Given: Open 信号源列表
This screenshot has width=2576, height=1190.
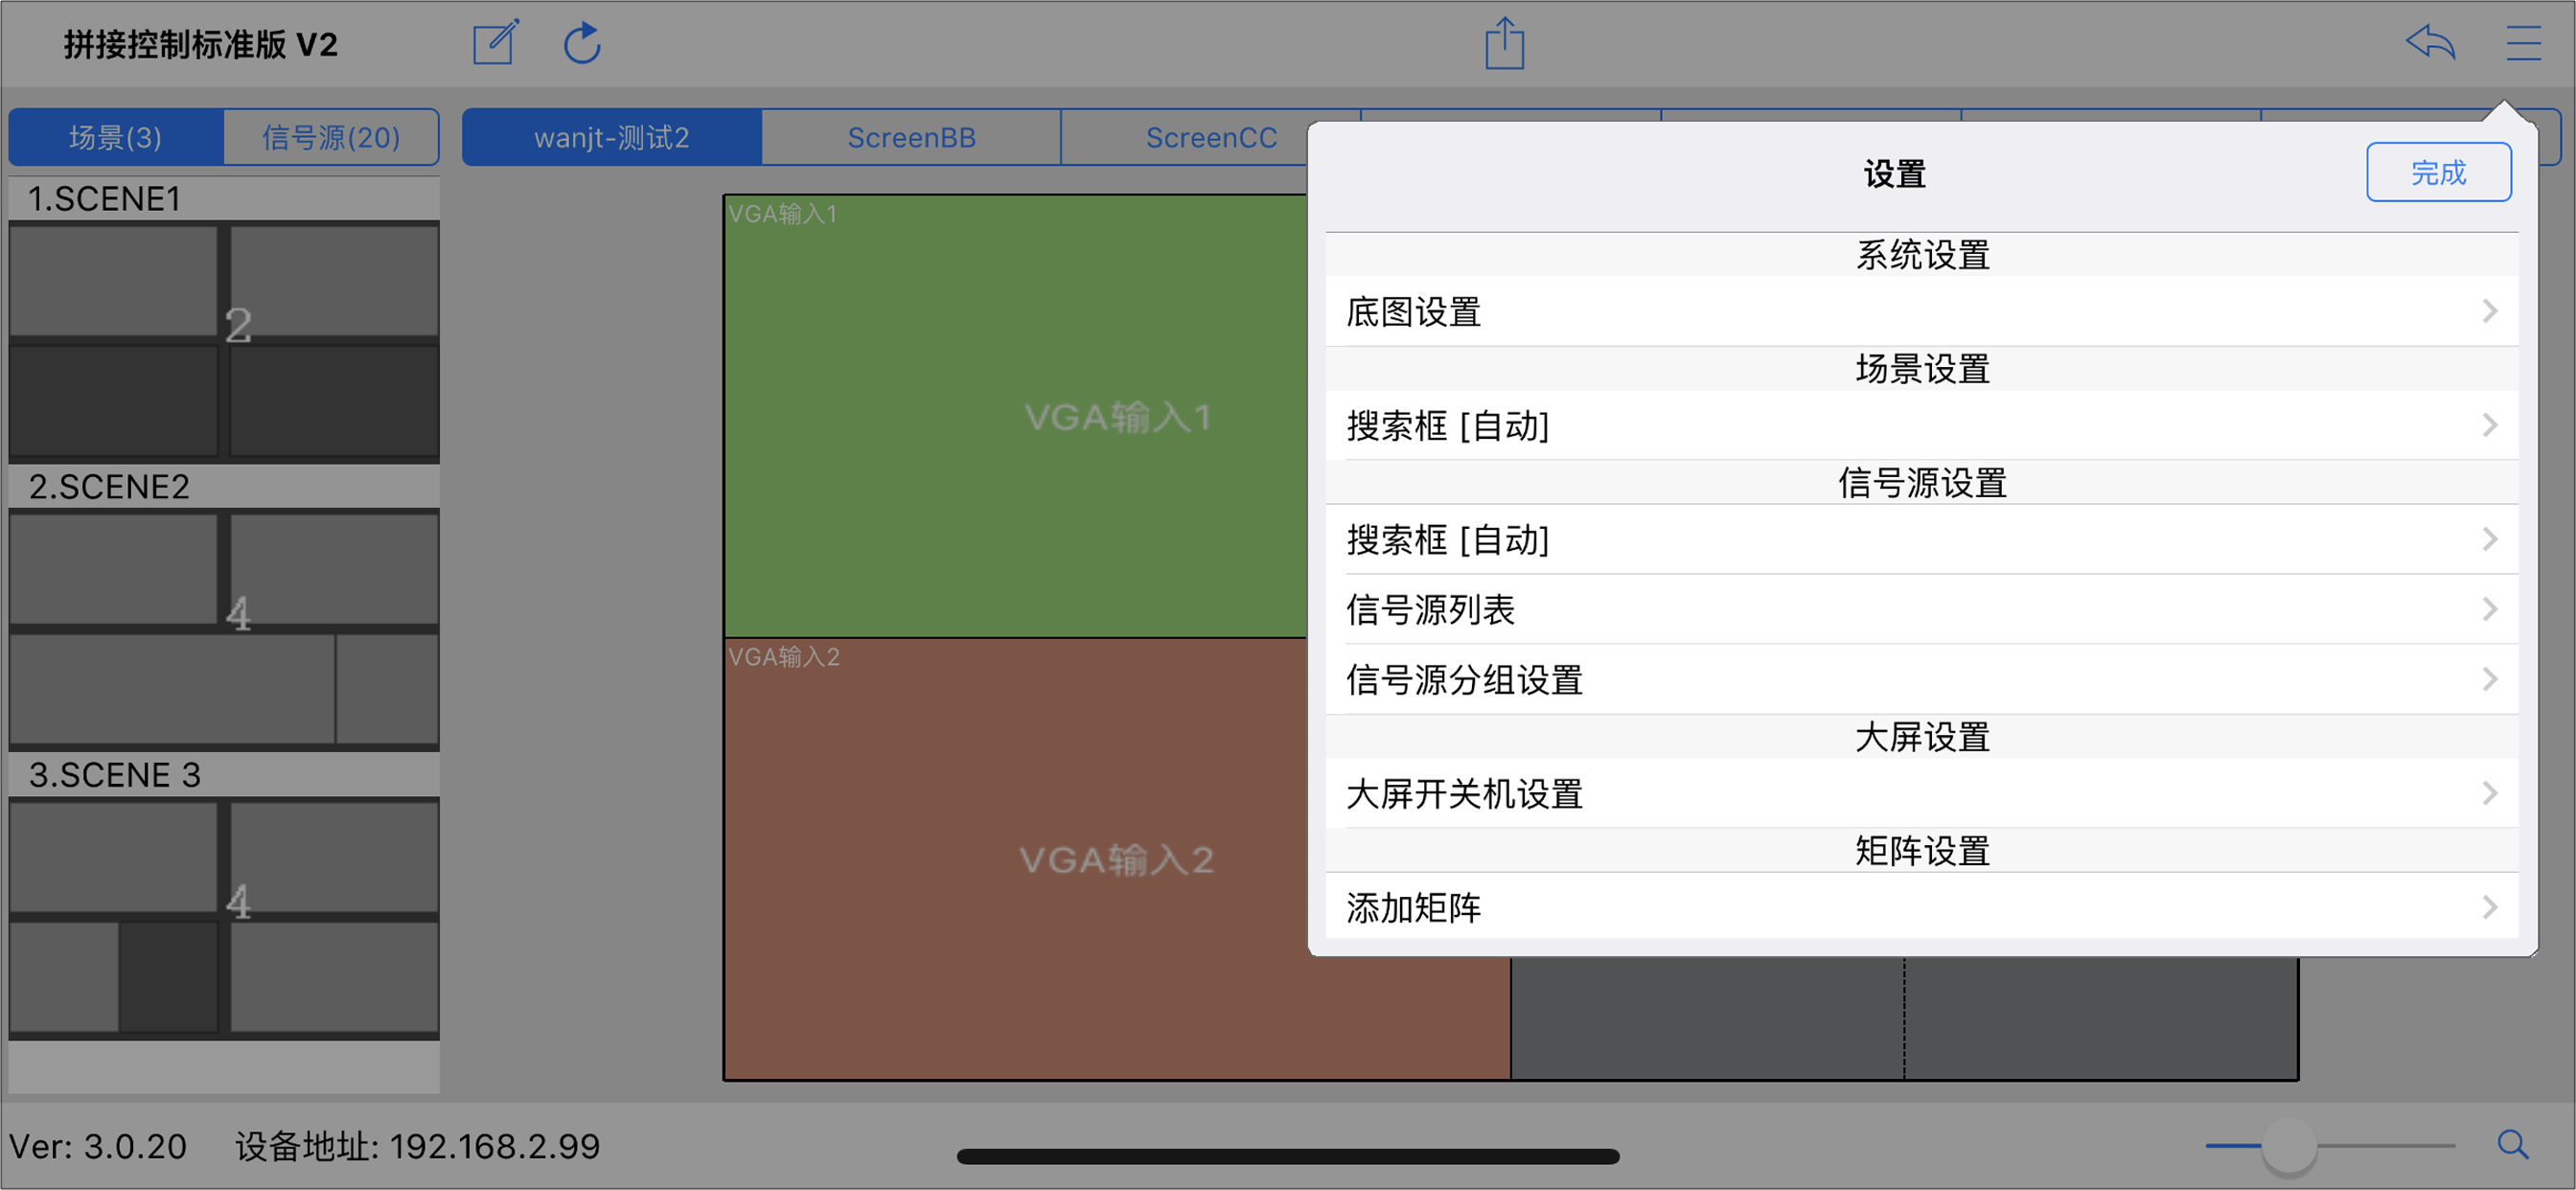Looking at the screenshot, I should pos(1921,610).
